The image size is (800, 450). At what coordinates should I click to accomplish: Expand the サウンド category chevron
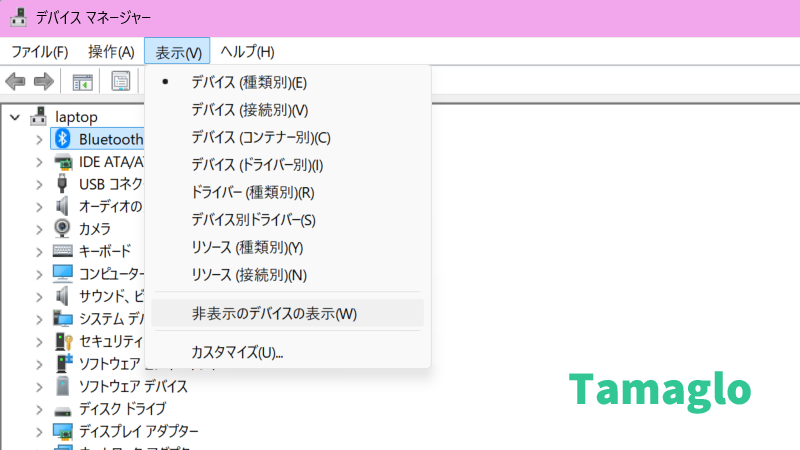pos(39,296)
